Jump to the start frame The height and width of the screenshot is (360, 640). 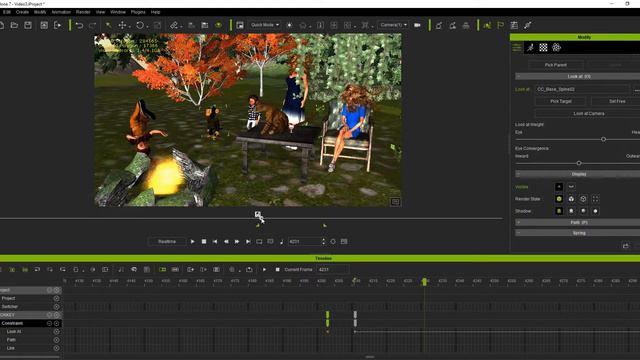coord(215,242)
